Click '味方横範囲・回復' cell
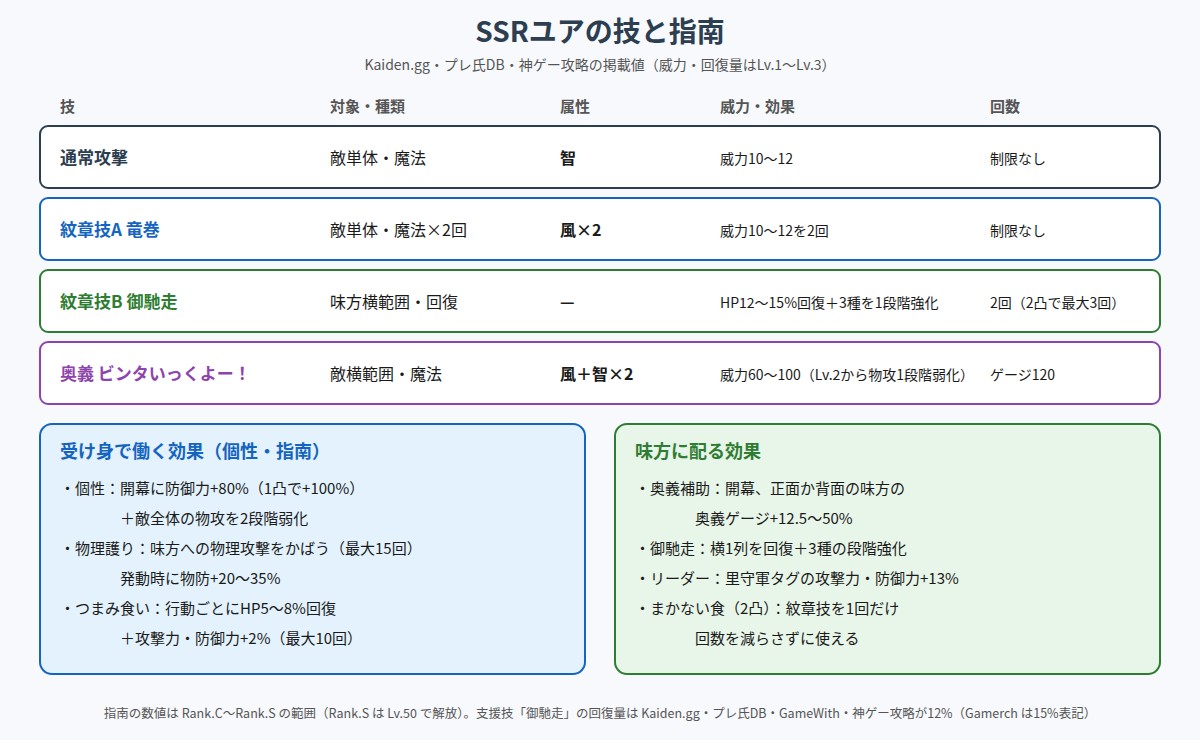The image size is (1200, 740). [x=394, y=302]
